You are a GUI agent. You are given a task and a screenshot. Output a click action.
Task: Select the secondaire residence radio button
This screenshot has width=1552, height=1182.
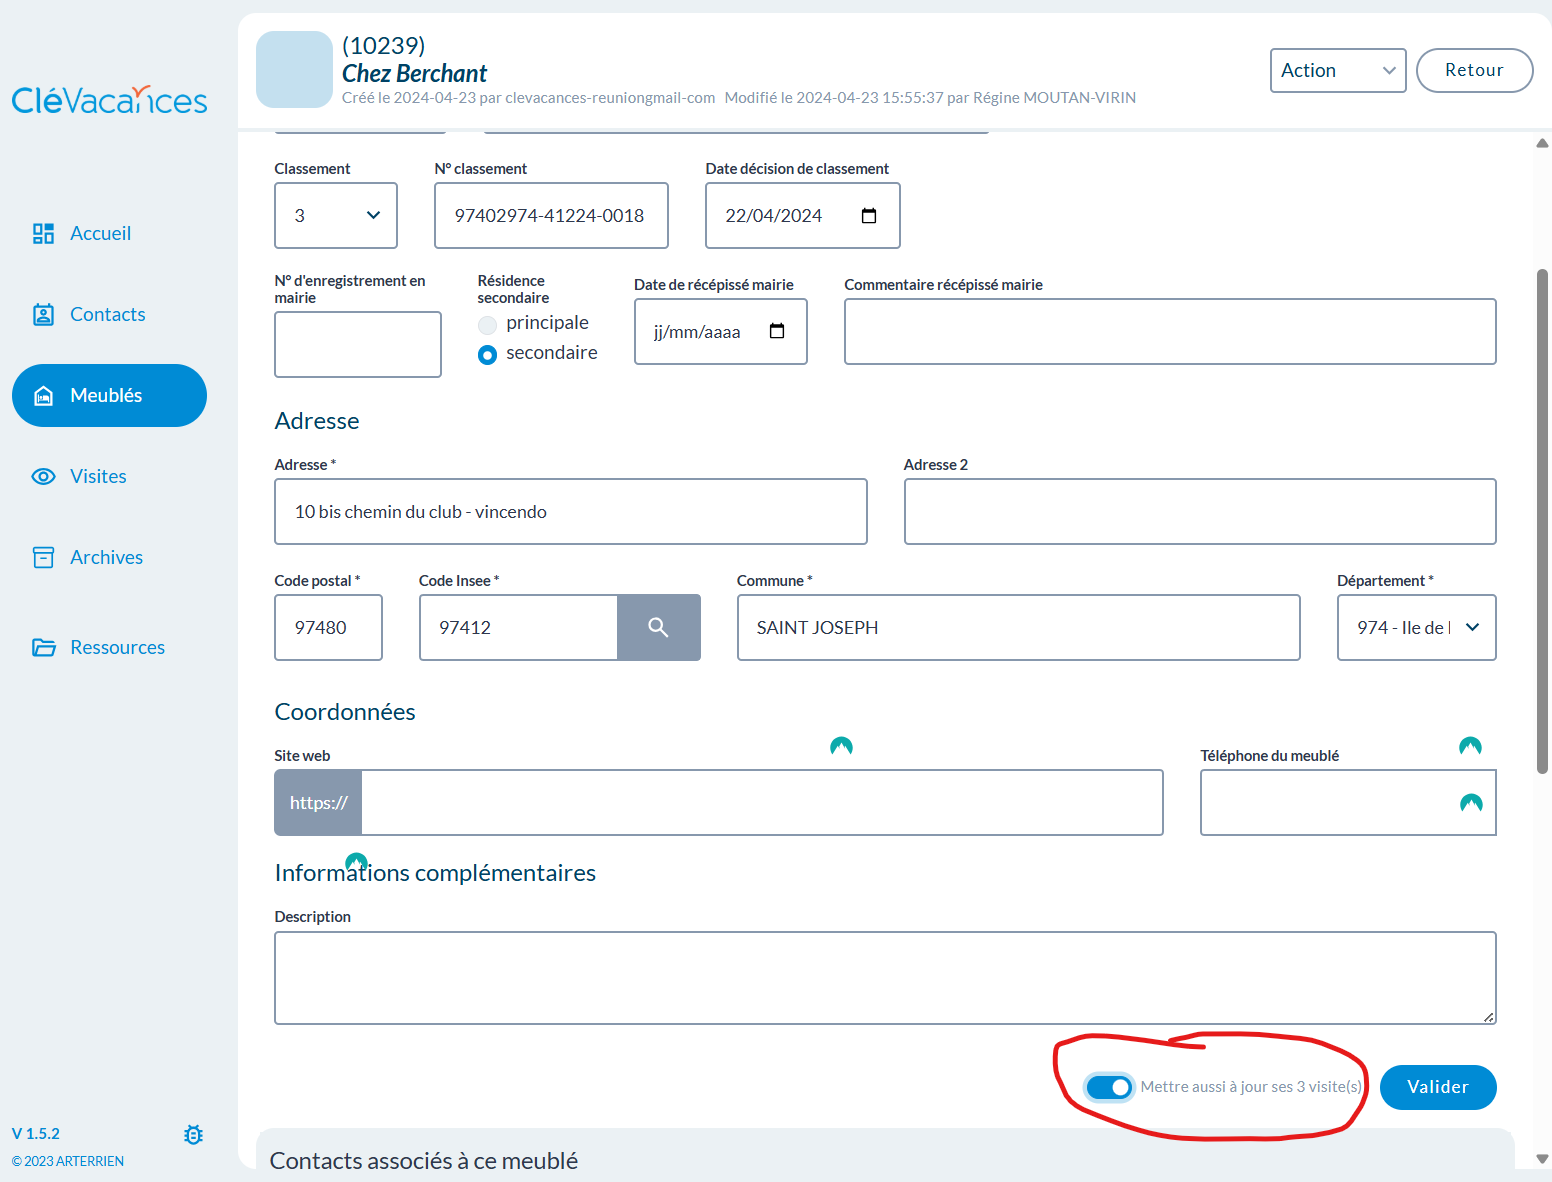(x=487, y=355)
